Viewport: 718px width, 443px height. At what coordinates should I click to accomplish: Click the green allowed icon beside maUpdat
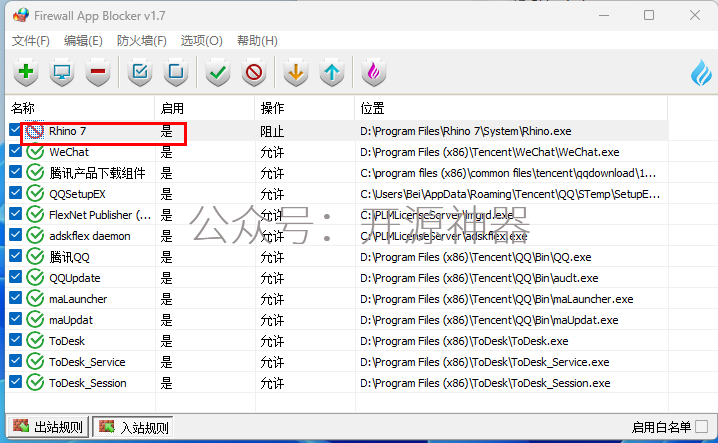(x=35, y=320)
